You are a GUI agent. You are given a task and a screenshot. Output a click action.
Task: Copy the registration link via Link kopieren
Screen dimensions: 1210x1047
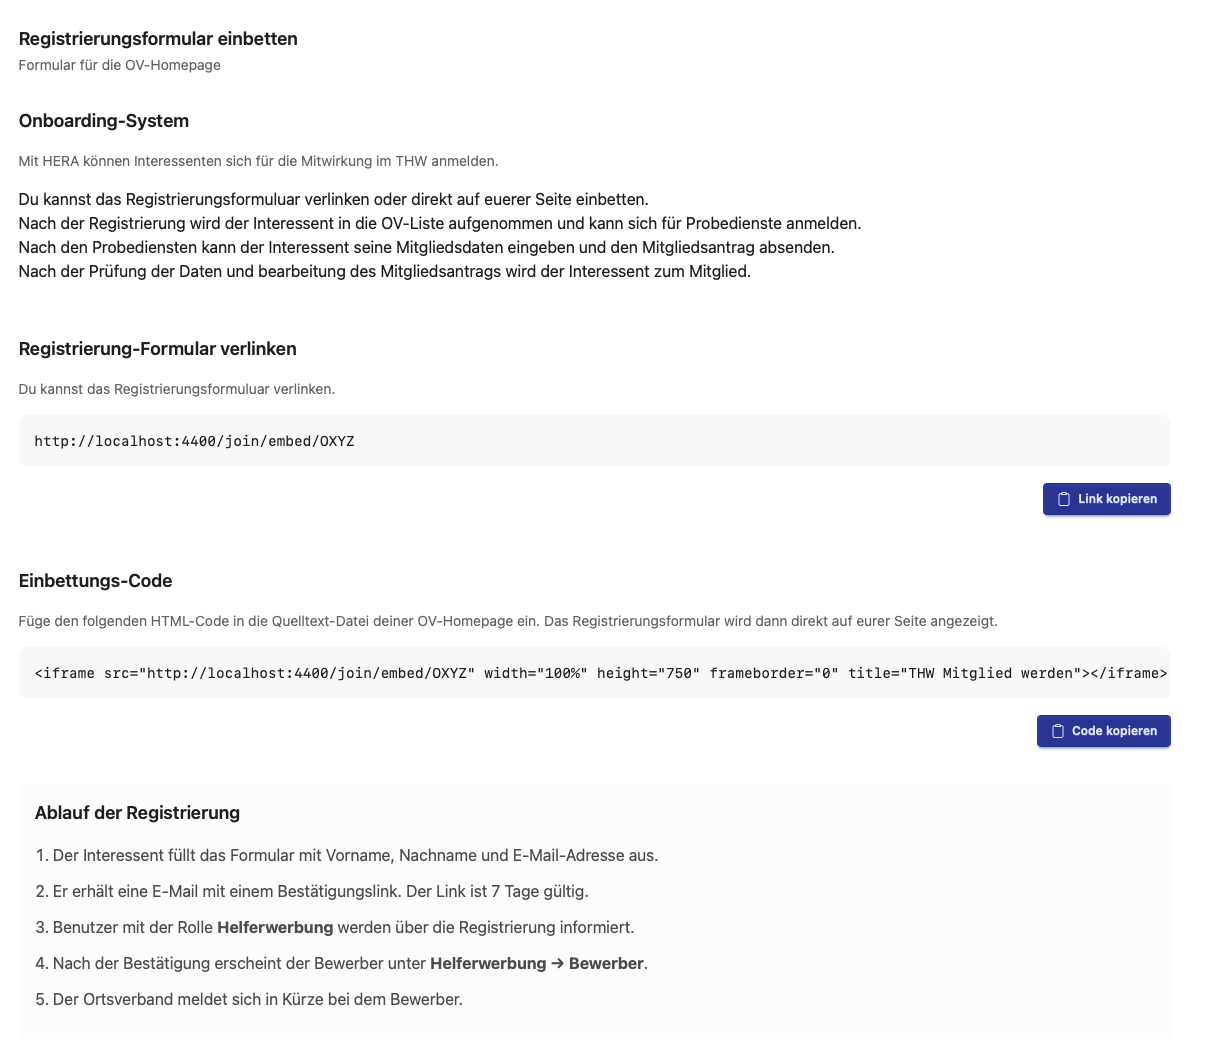1106,499
